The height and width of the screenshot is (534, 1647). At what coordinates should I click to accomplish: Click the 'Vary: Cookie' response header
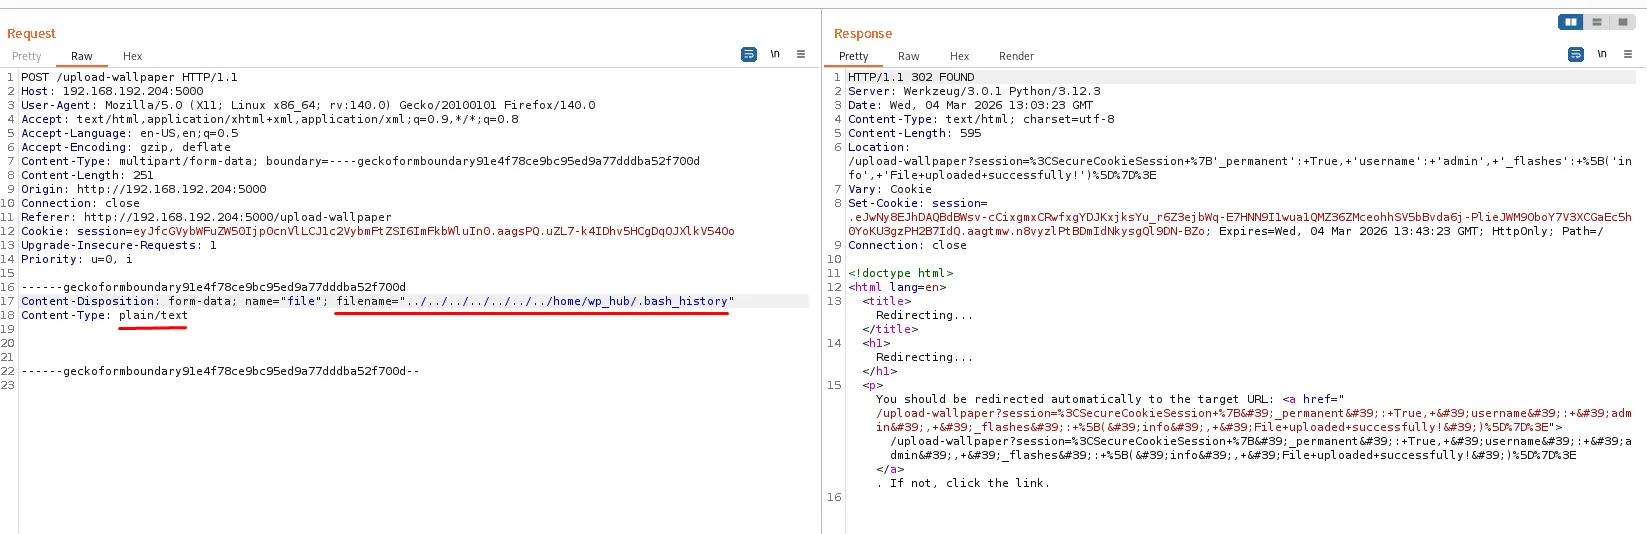[x=890, y=189]
